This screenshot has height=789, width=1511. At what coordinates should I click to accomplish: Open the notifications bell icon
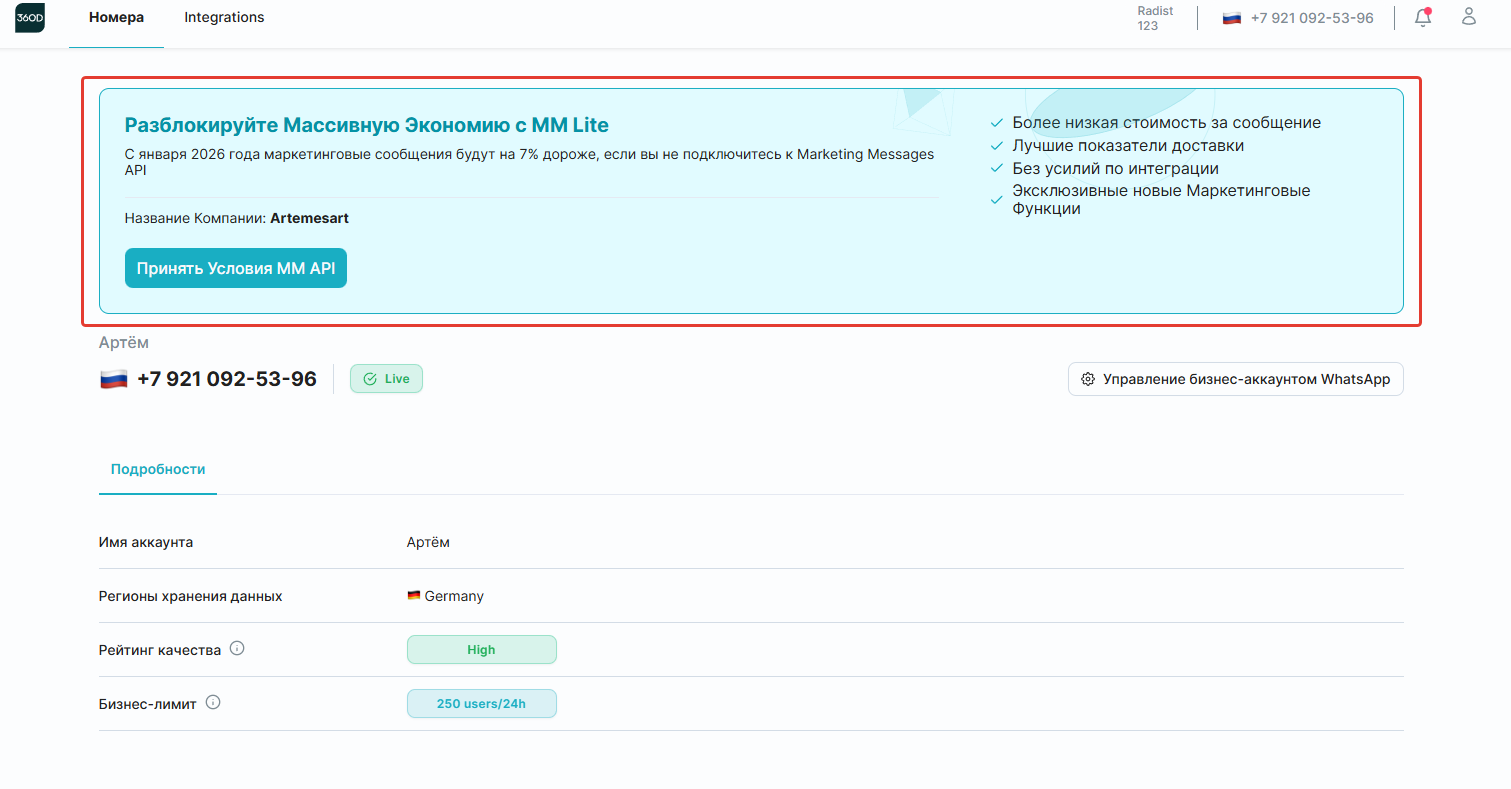[1422, 17]
